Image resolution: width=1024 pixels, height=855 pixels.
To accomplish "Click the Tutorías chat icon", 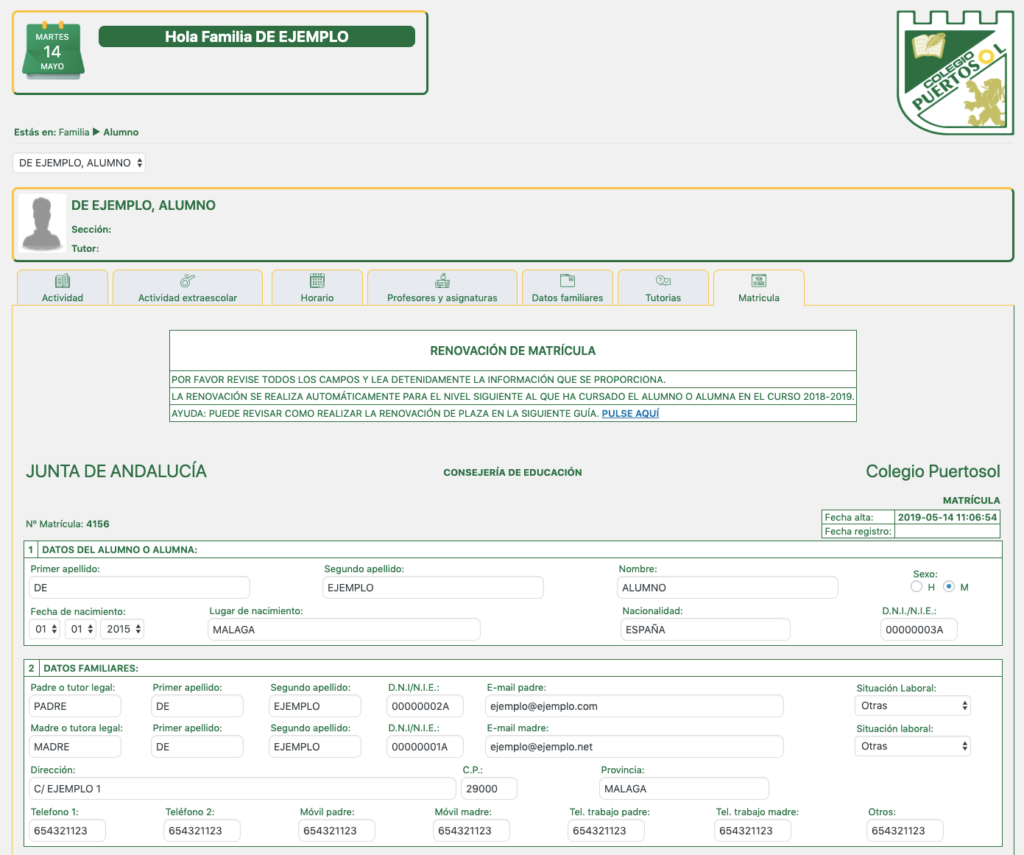I will [x=662, y=281].
